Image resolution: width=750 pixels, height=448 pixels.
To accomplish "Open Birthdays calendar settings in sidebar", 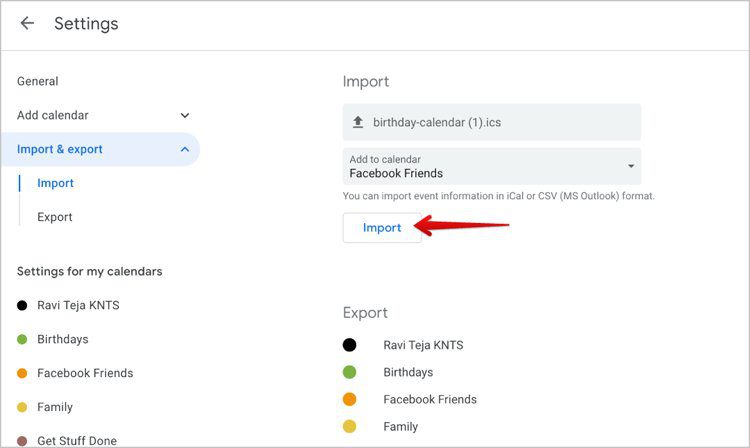I will click(63, 339).
